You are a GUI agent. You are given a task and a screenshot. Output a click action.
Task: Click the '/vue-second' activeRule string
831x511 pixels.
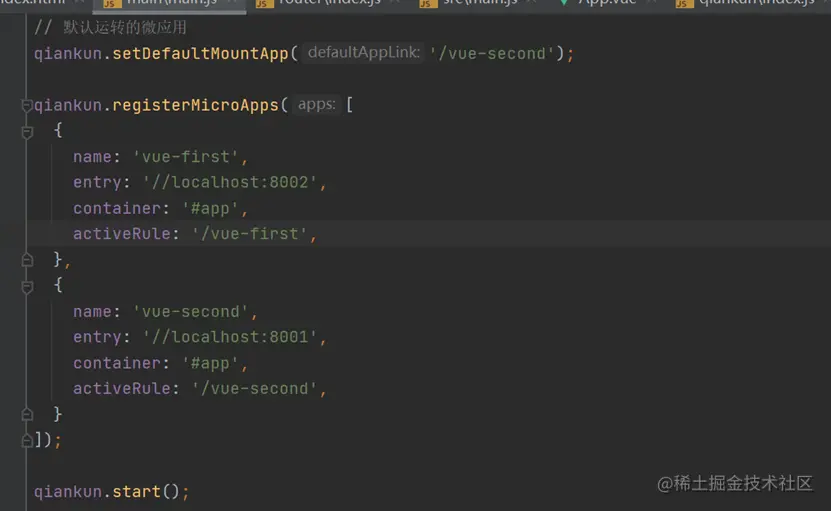click(x=254, y=389)
